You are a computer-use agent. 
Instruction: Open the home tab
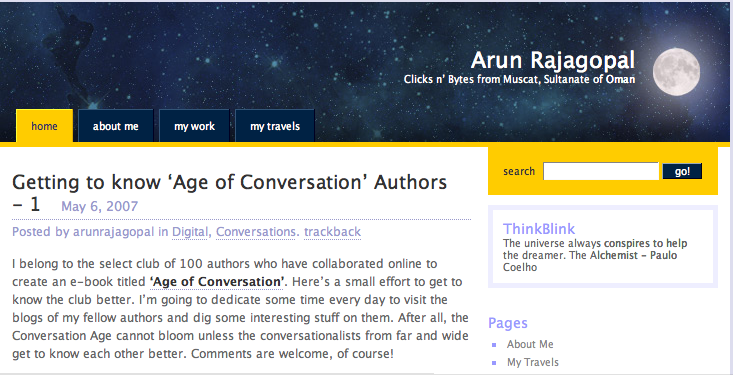coord(44,126)
